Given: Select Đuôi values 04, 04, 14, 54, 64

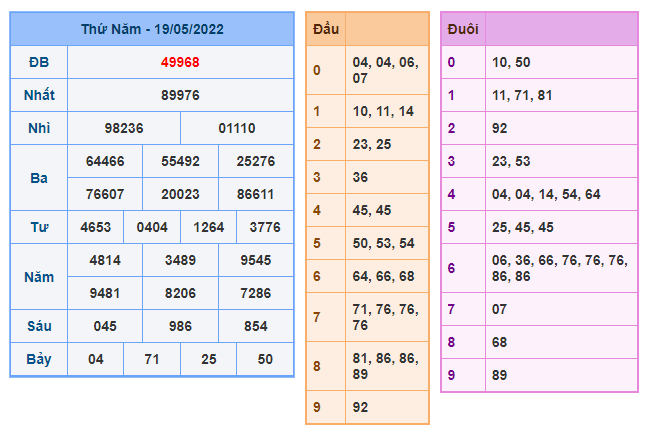Looking at the screenshot, I should (545, 194).
